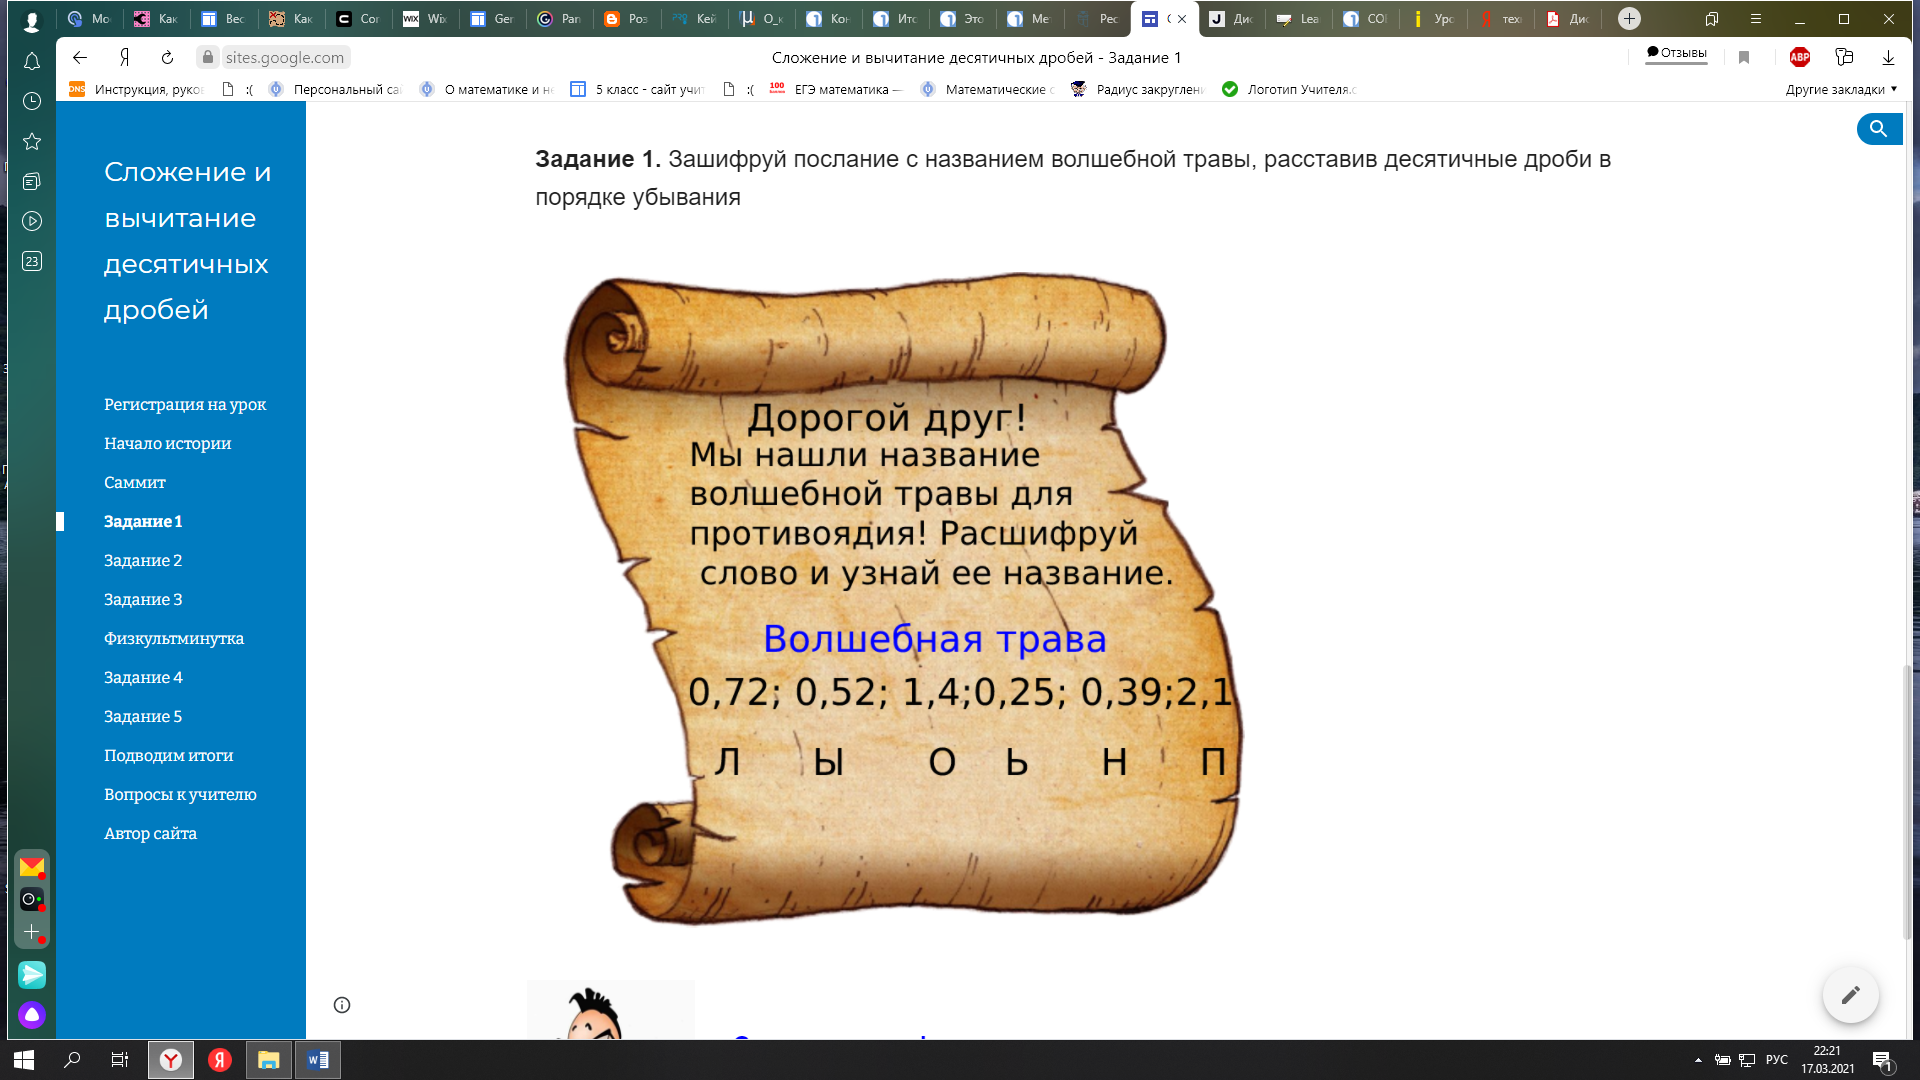Expand the Другие закладки bookmarks folder
Image resolution: width=1920 pixels, height=1080 pixels.
point(1840,89)
